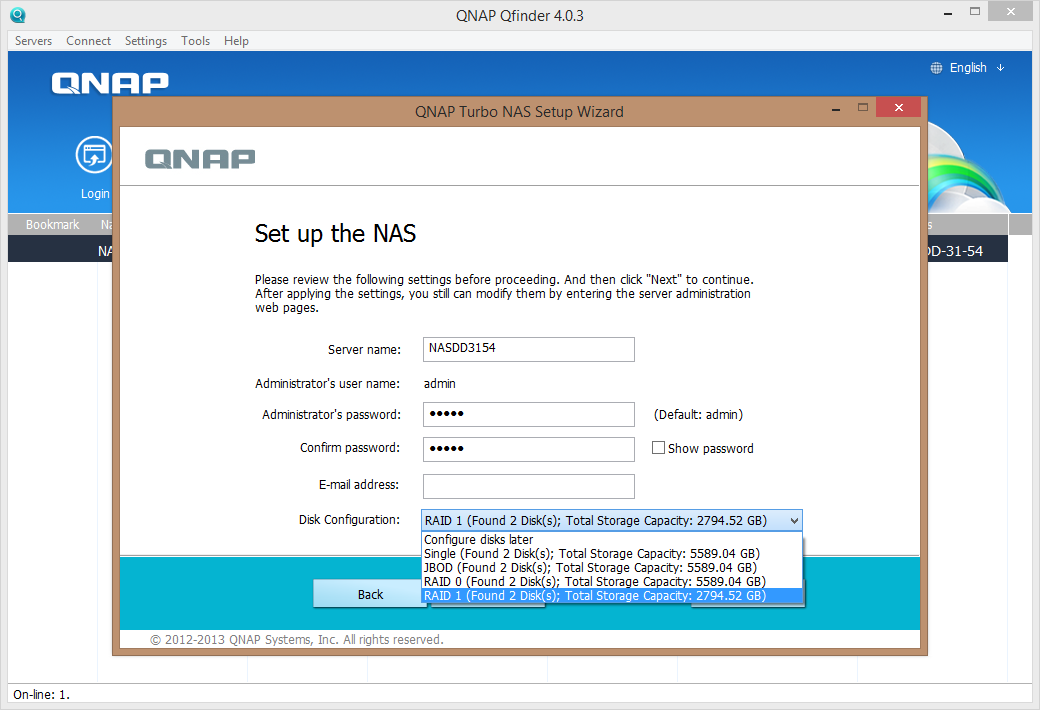Select the JBOD disk configuration option

(612, 567)
